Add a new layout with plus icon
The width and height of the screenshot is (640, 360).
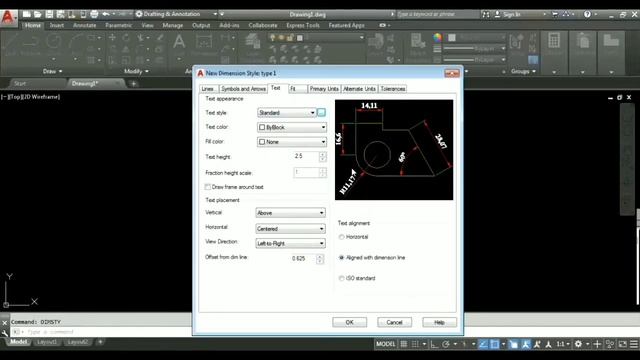pyautogui.click(x=100, y=342)
